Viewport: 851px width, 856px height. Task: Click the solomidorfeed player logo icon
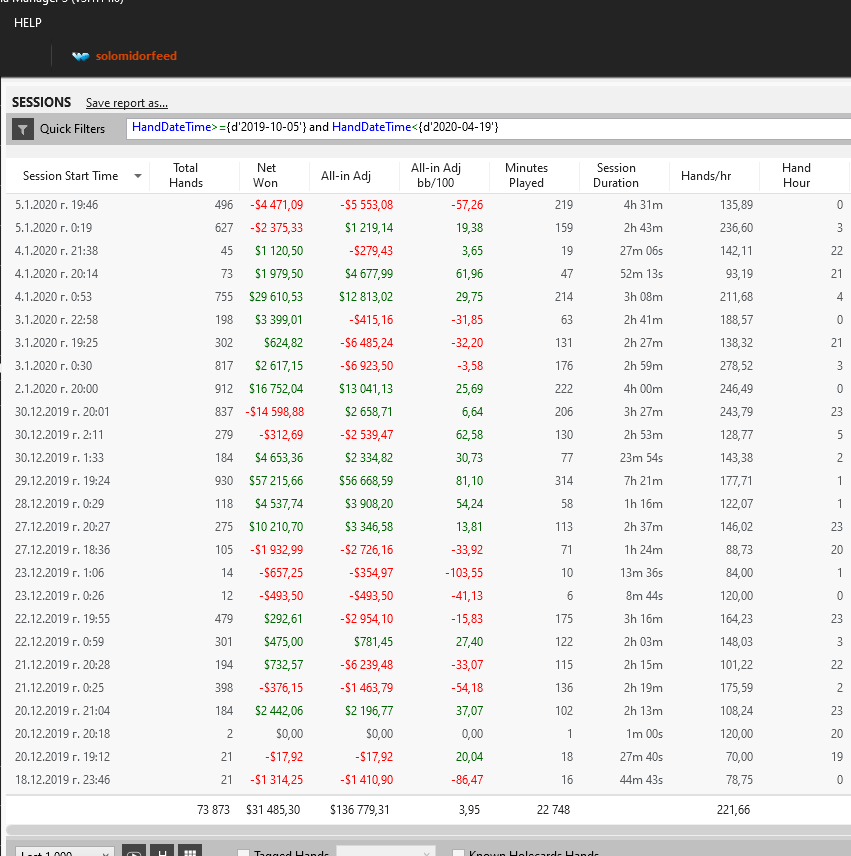point(81,56)
